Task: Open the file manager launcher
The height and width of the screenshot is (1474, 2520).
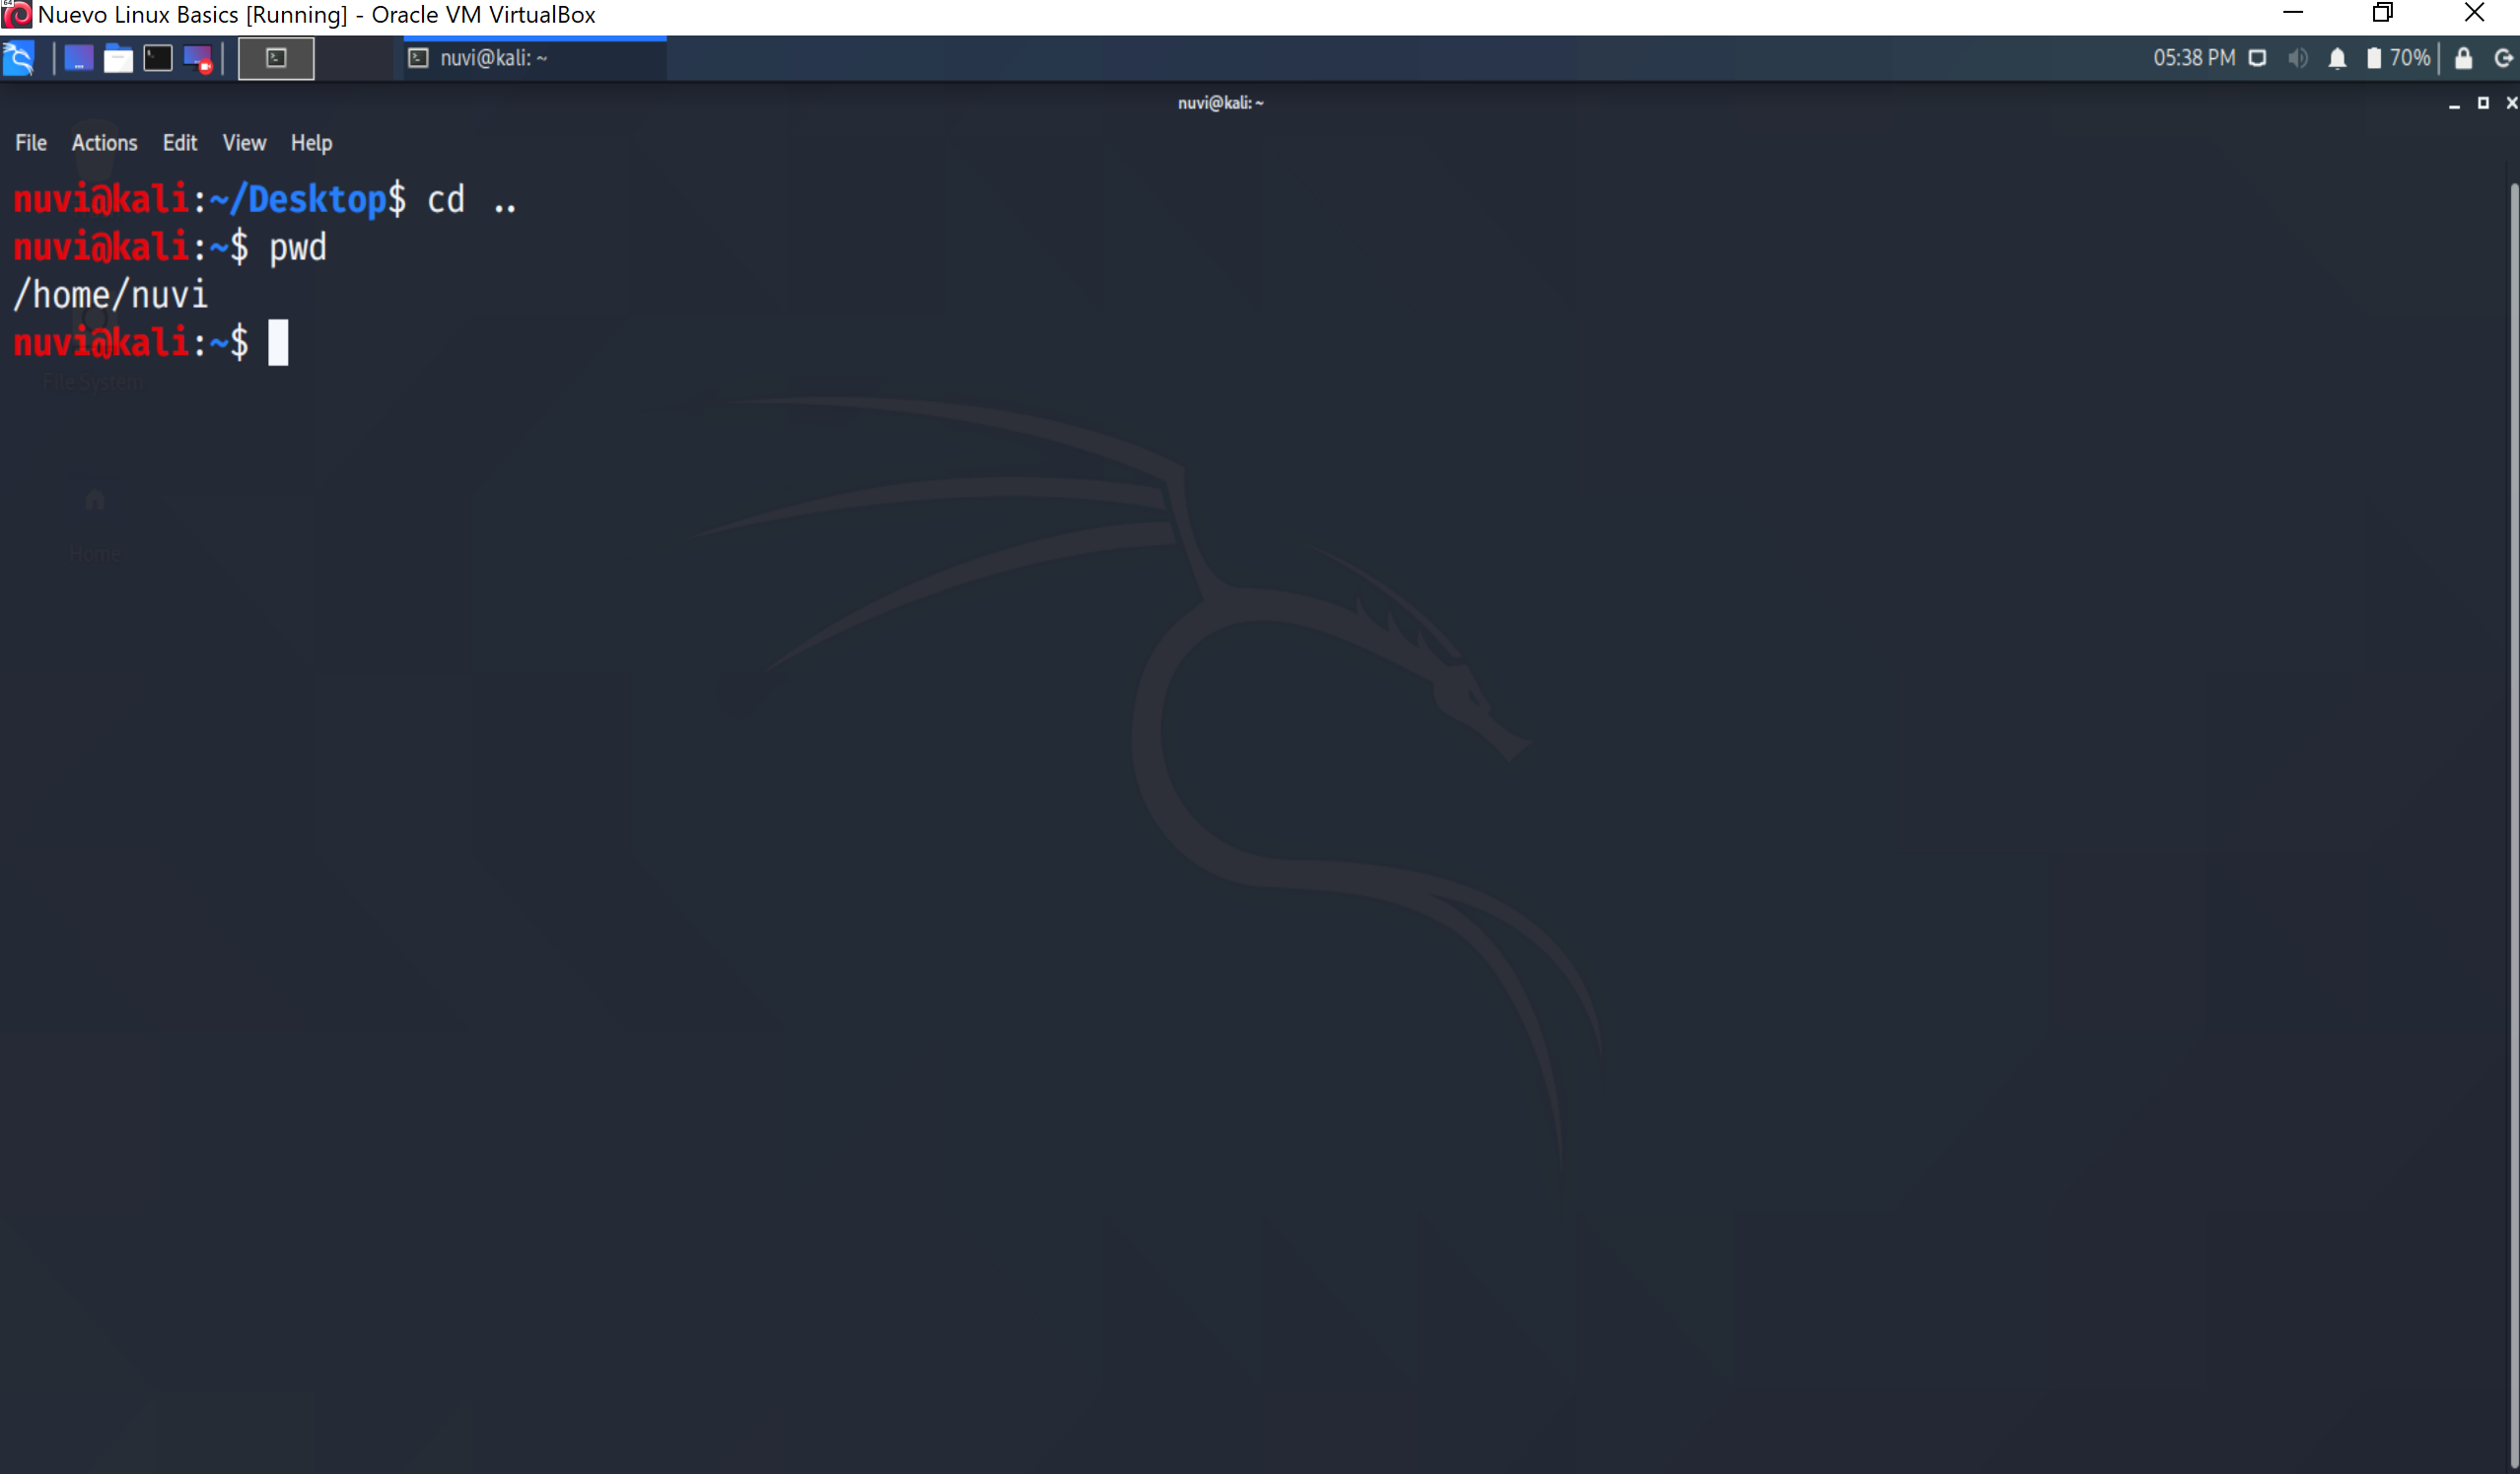Action: coord(118,58)
